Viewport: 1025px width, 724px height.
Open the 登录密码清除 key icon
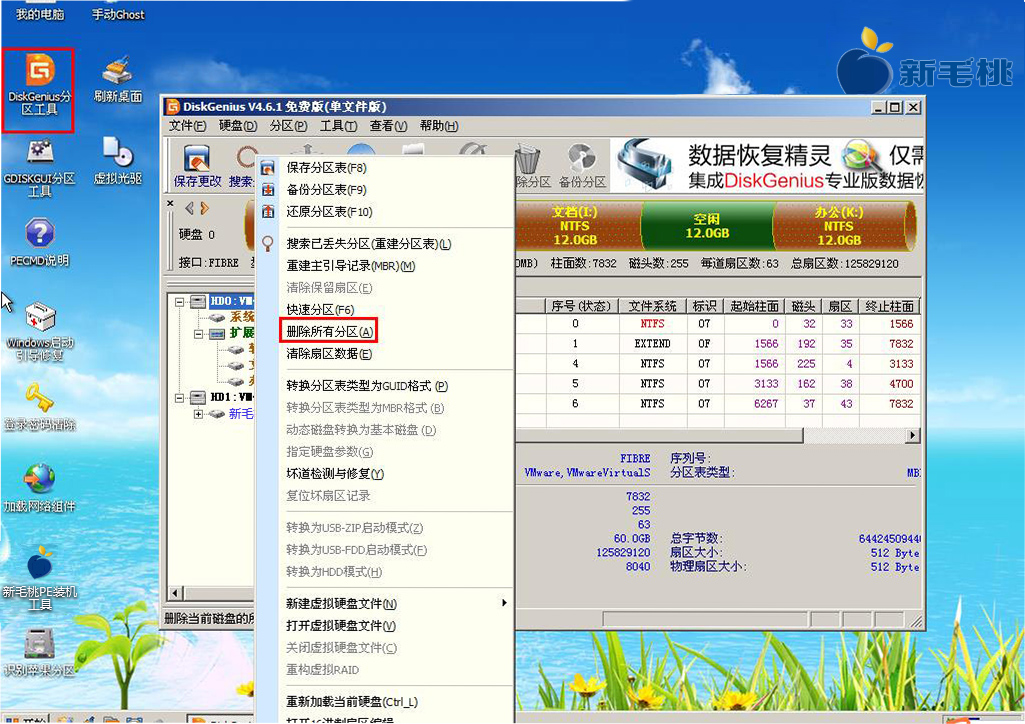(39, 406)
